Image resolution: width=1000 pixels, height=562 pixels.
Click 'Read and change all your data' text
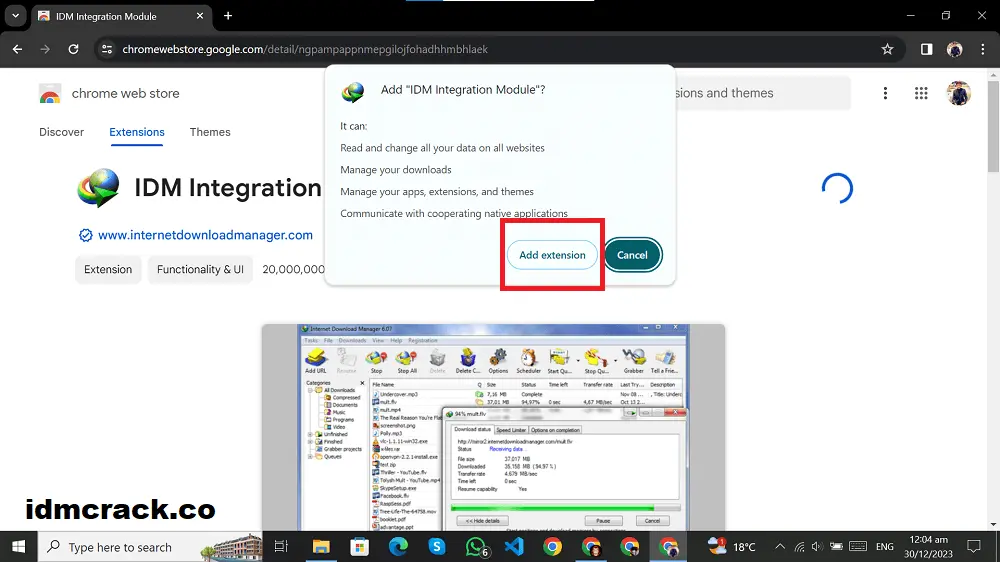442,148
